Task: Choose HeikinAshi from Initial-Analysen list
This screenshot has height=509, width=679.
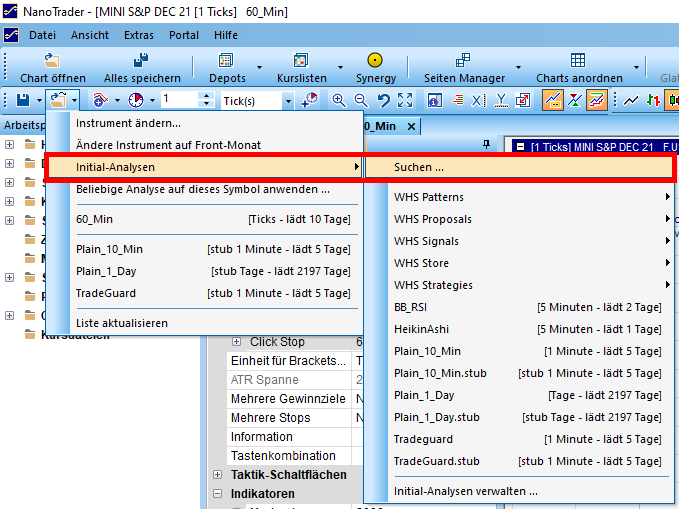Action: coord(420,329)
